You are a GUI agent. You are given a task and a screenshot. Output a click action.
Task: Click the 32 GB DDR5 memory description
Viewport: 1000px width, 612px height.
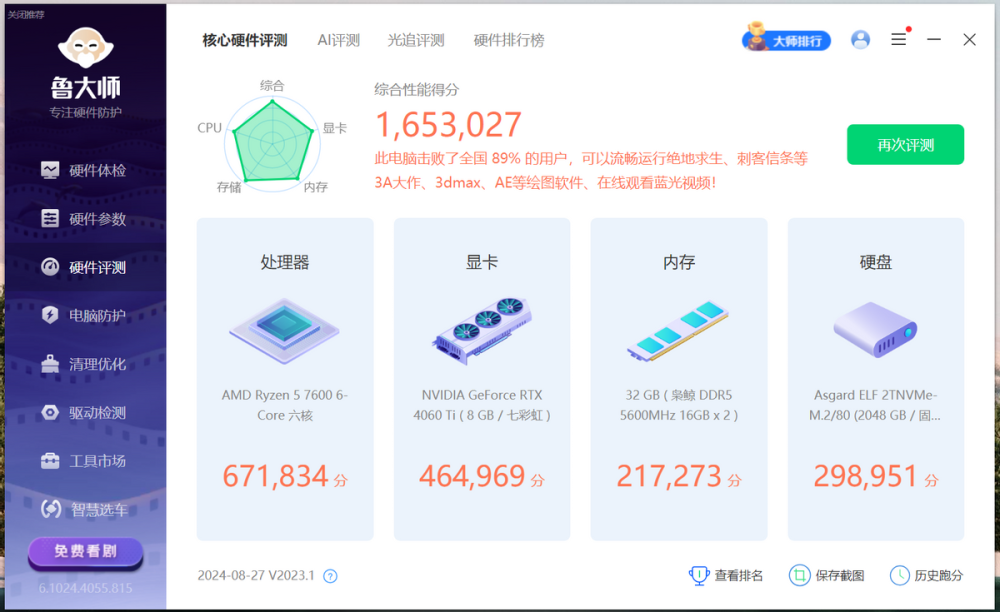pyautogui.click(x=679, y=405)
